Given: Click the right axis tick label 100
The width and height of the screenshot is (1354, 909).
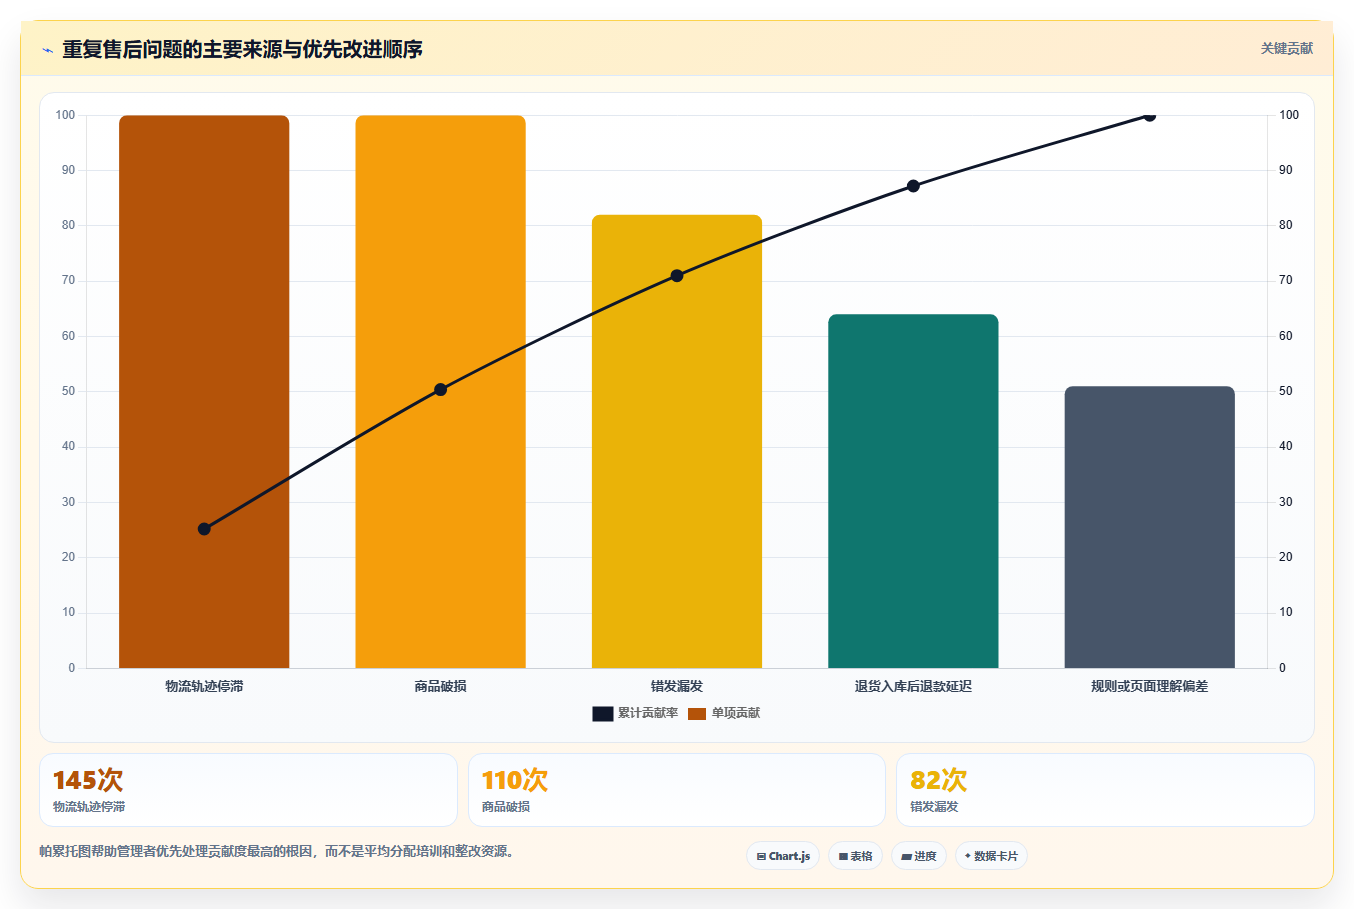Looking at the screenshot, I should coord(1289,115).
